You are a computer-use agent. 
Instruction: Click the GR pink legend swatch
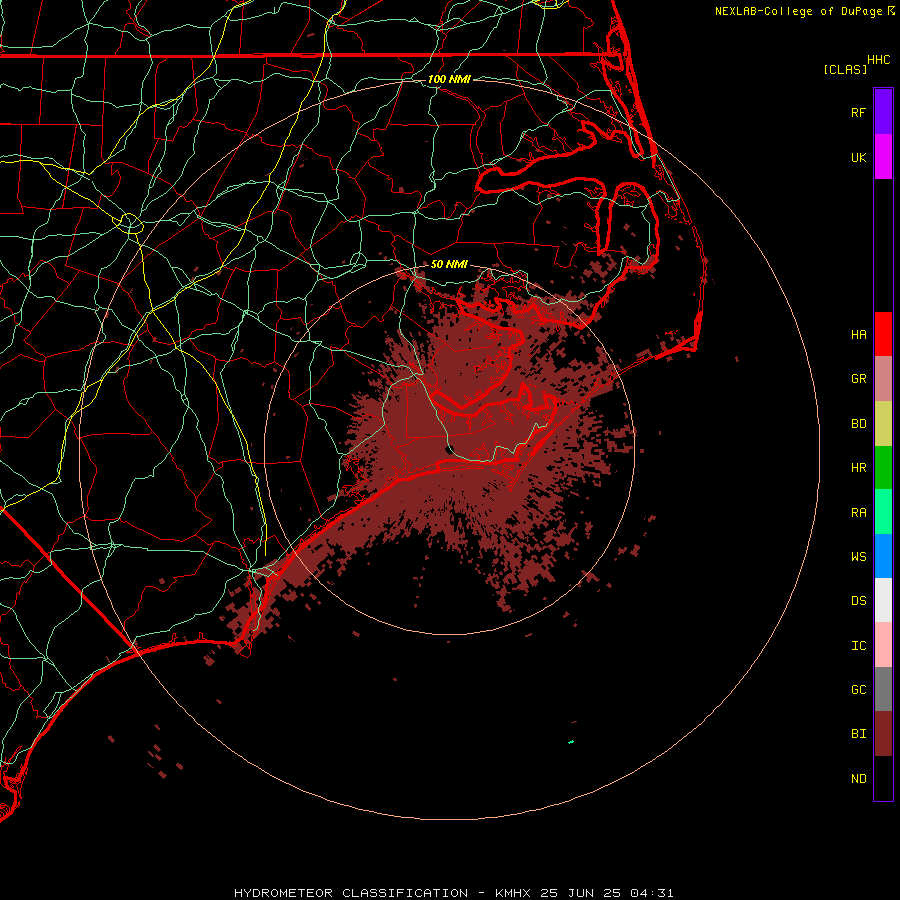[x=883, y=379]
